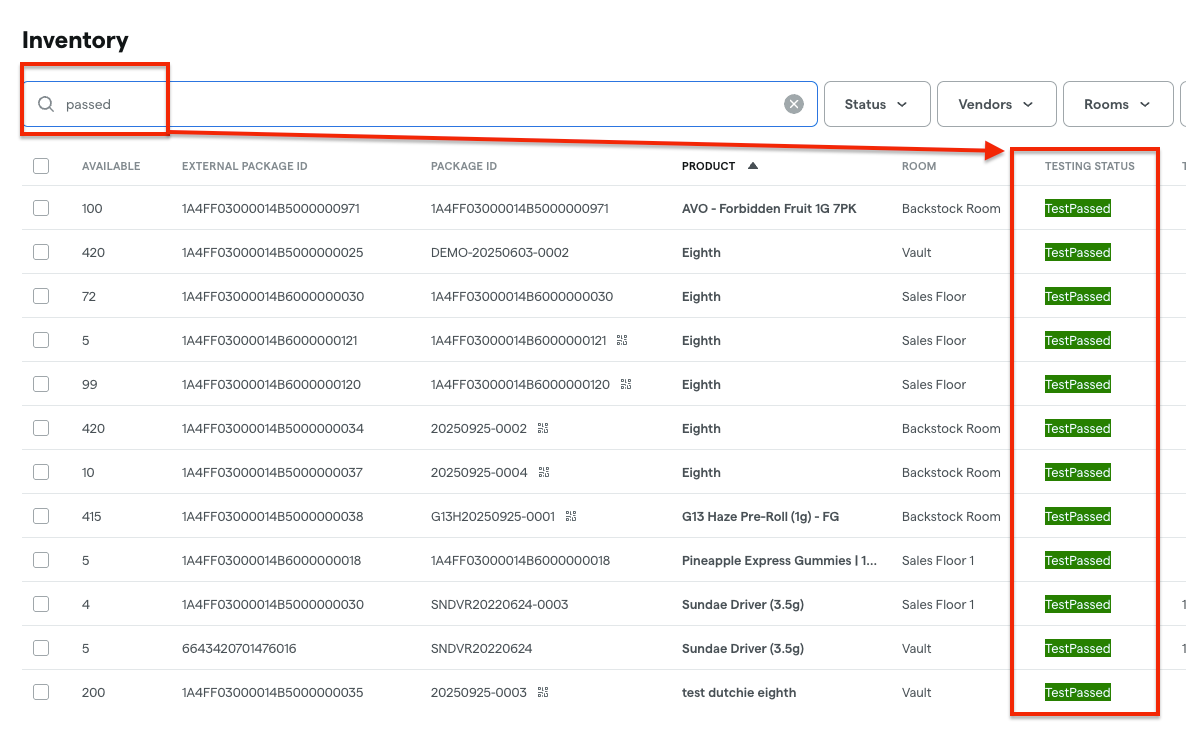
Task: Check the row with 72 available
Action: (41, 296)
